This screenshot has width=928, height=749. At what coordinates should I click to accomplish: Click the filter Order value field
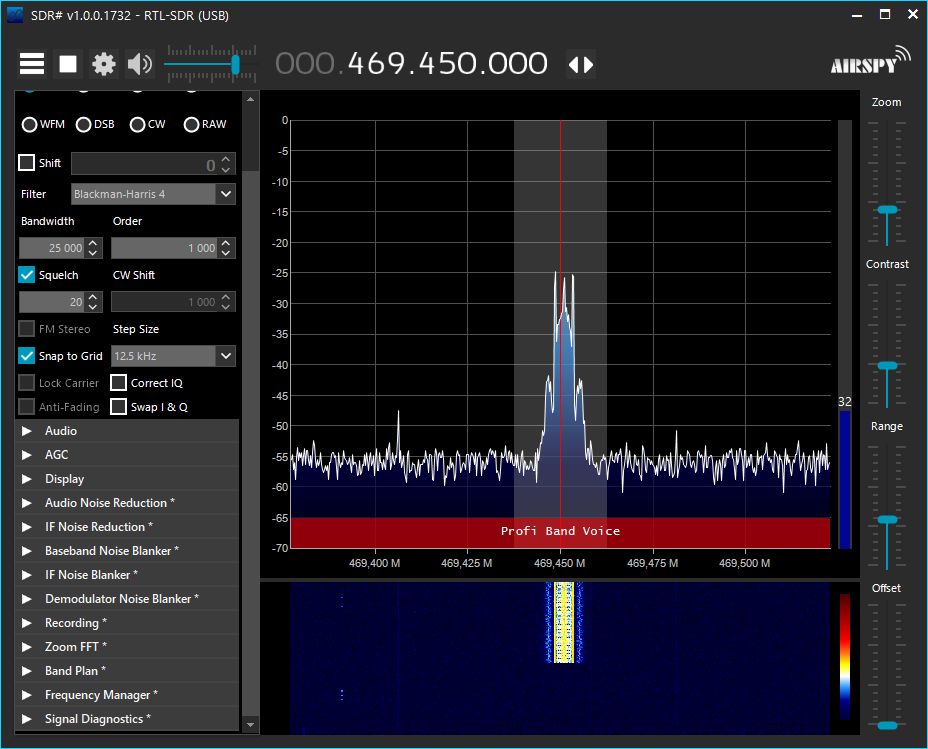165,248
